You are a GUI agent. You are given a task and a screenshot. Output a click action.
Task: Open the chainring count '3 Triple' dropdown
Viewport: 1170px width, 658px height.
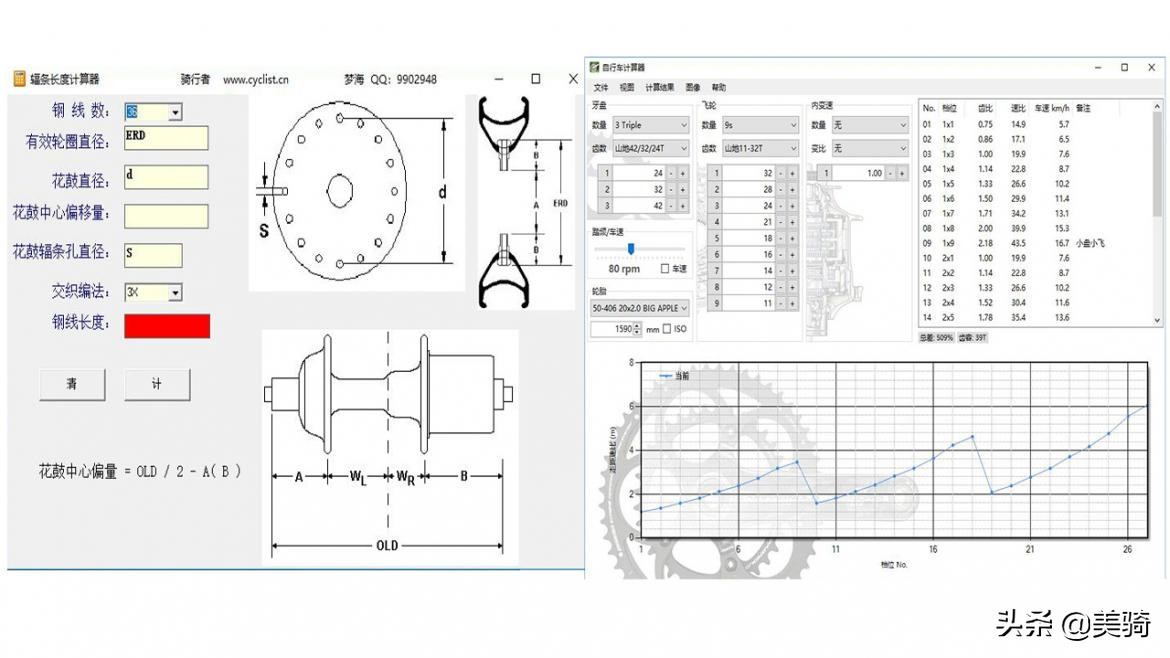coord(651,125)
